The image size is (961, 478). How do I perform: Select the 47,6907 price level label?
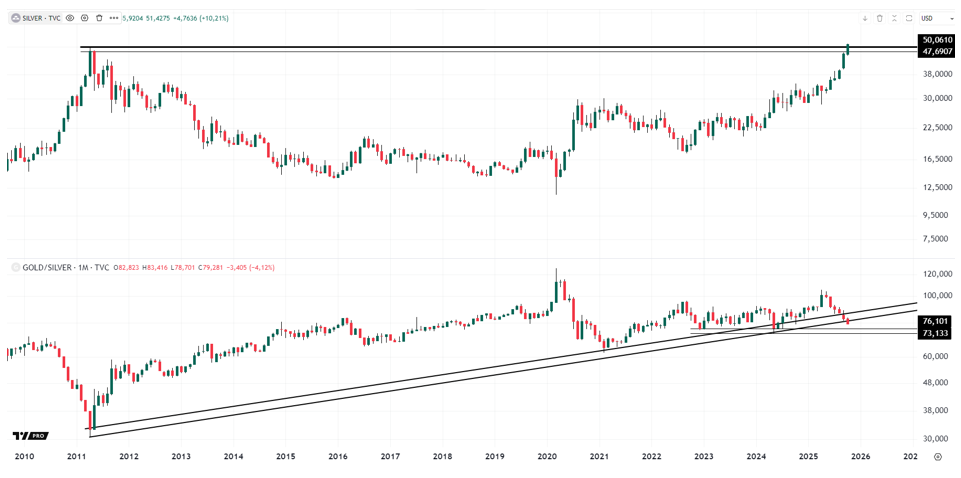coord(936,51)
